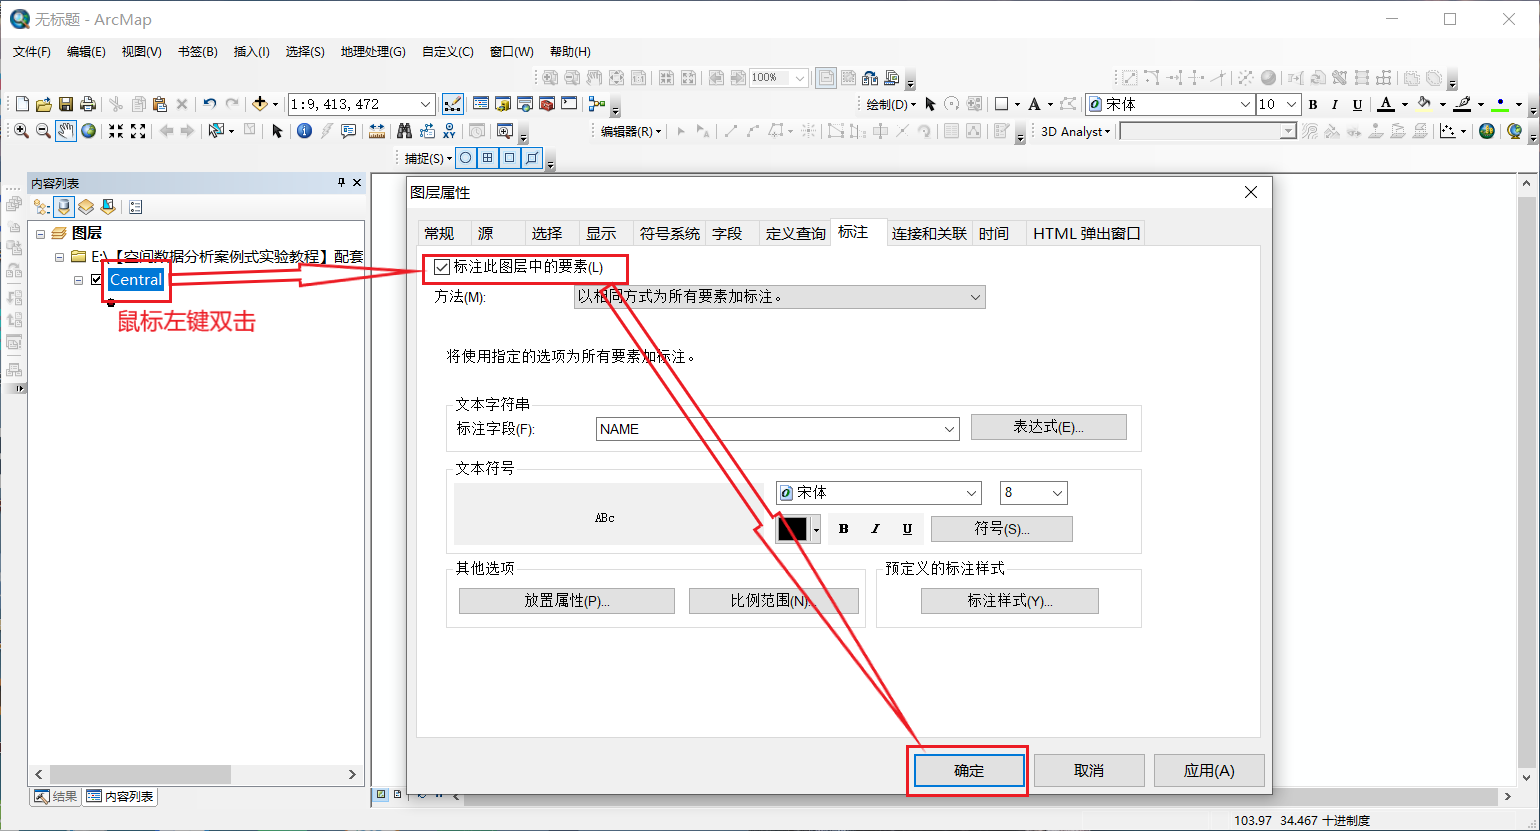
Task: Click the 取消 button
Action: pos(1089,771)
